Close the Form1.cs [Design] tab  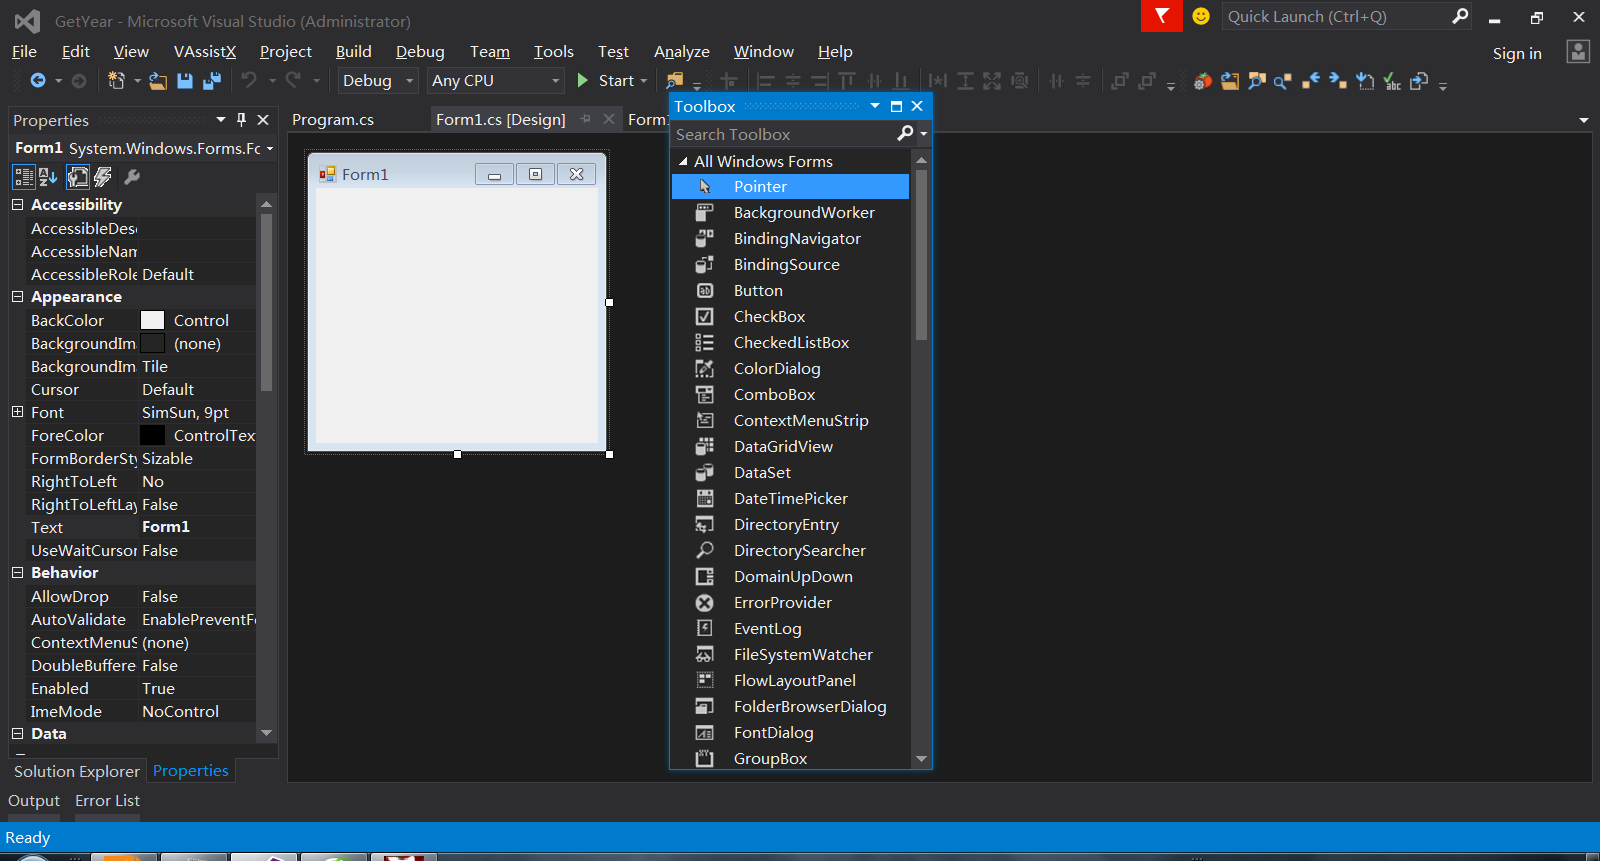pos(608,119)
